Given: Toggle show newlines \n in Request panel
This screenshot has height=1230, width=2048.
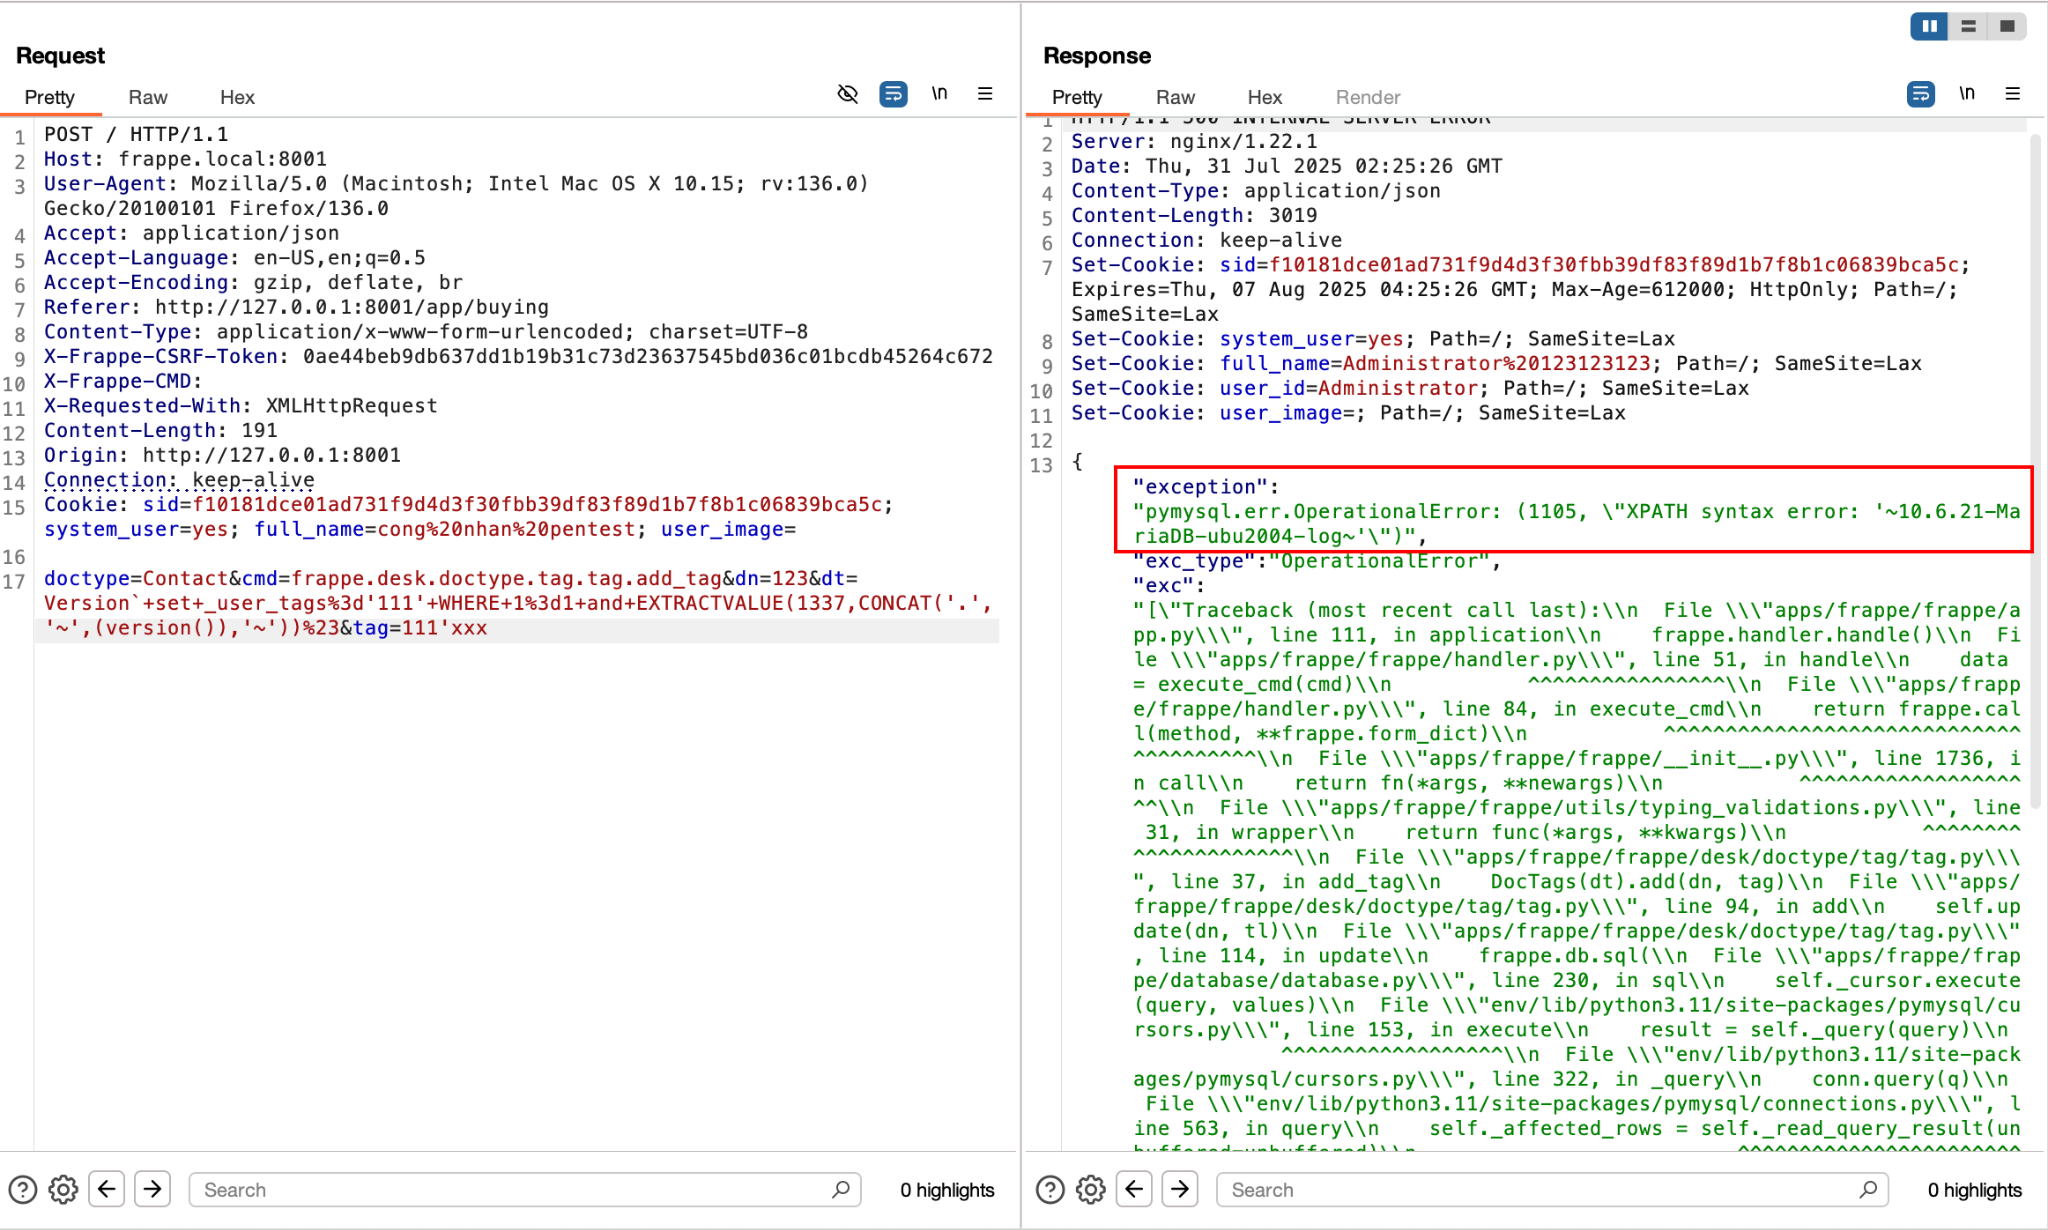Looking at the screenshot, I should pyautogui.click(x=939, y=94).
